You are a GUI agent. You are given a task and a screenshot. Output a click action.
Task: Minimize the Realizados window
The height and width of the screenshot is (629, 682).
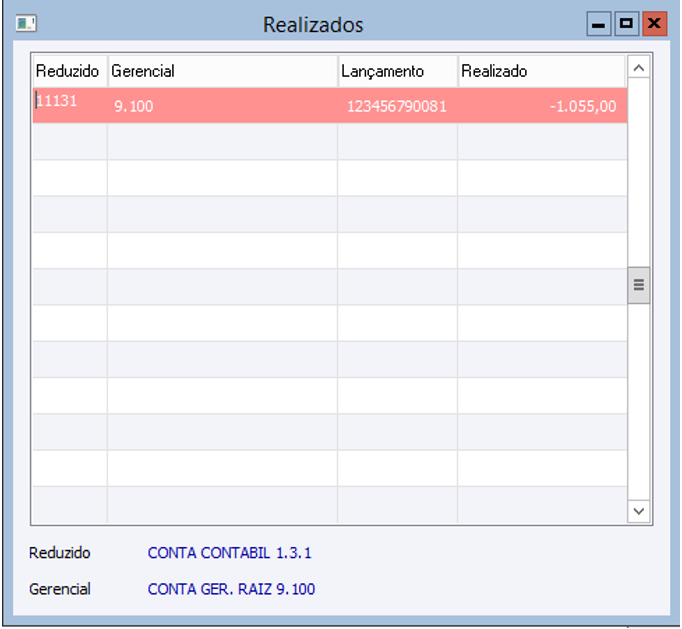tap(599, 24)
